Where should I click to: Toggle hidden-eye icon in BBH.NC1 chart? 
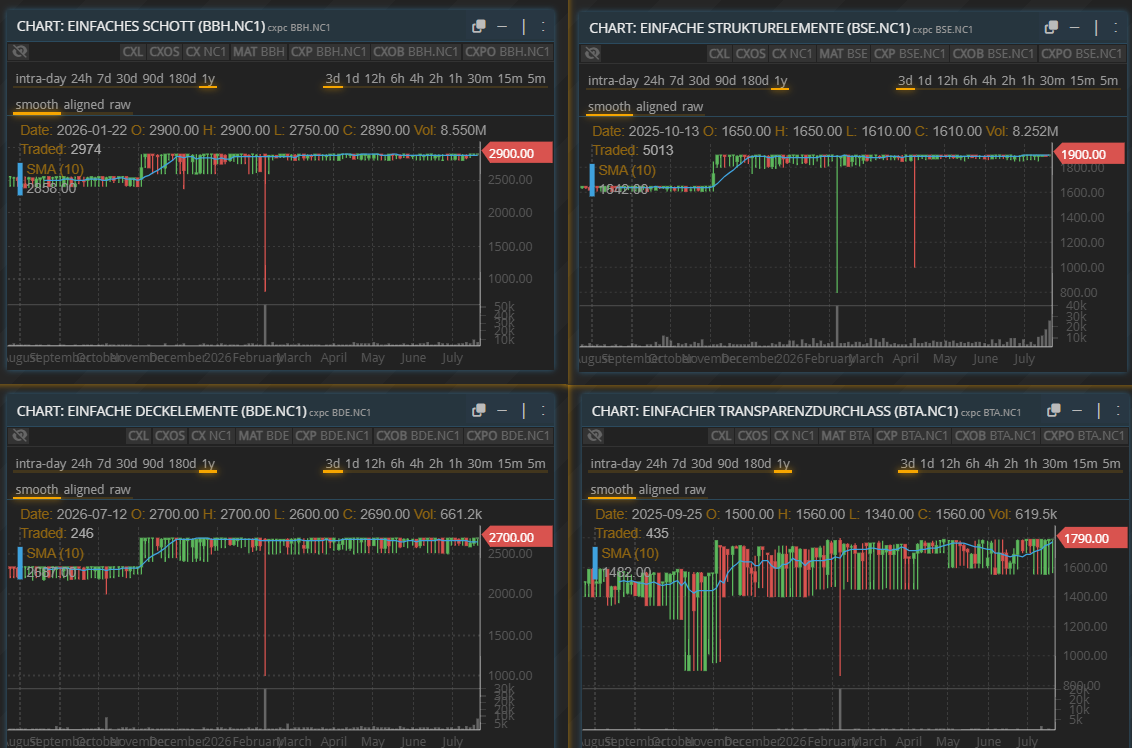(19, 51)
